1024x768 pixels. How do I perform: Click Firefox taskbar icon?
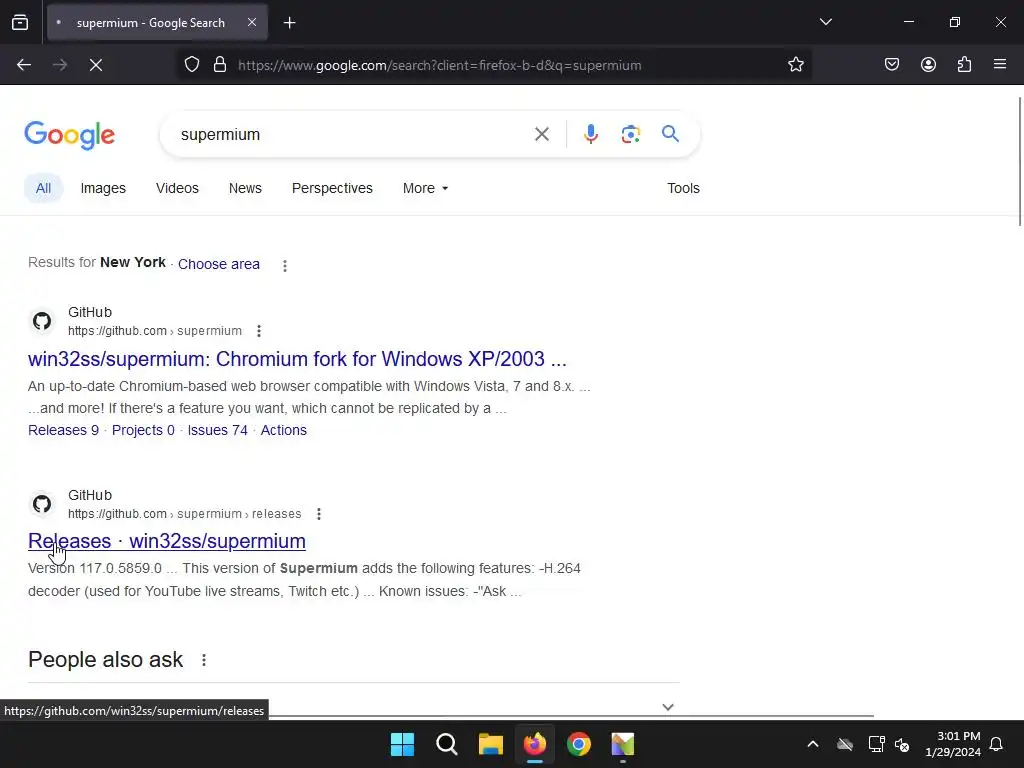click(535, 744)
